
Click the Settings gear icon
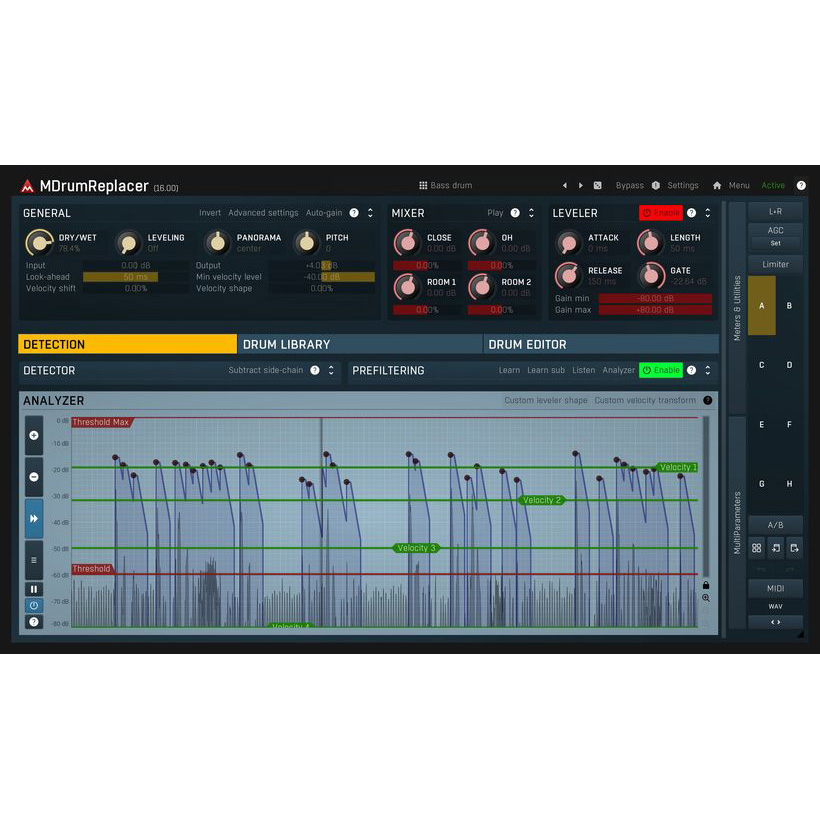[x=656, y=185]
